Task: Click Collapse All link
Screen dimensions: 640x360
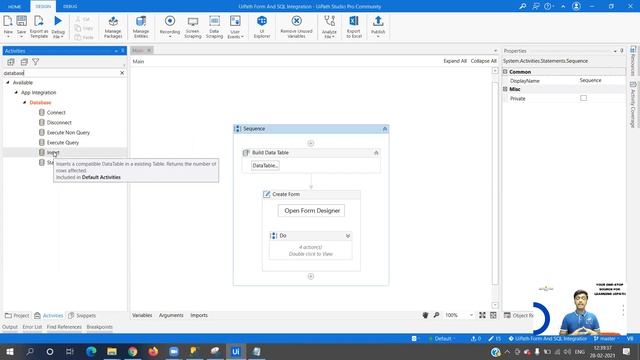Action: (x=484, y=61)
